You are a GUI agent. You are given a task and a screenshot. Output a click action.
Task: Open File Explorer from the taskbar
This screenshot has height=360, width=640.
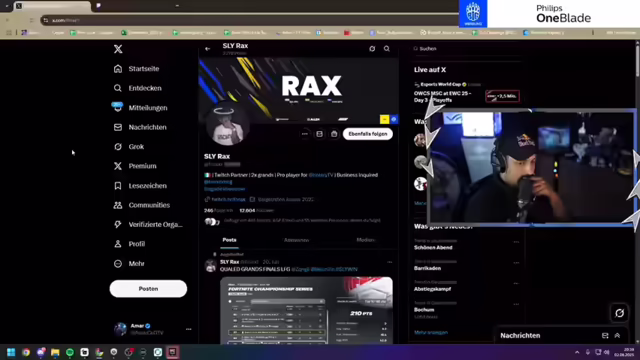pos(55,352)
